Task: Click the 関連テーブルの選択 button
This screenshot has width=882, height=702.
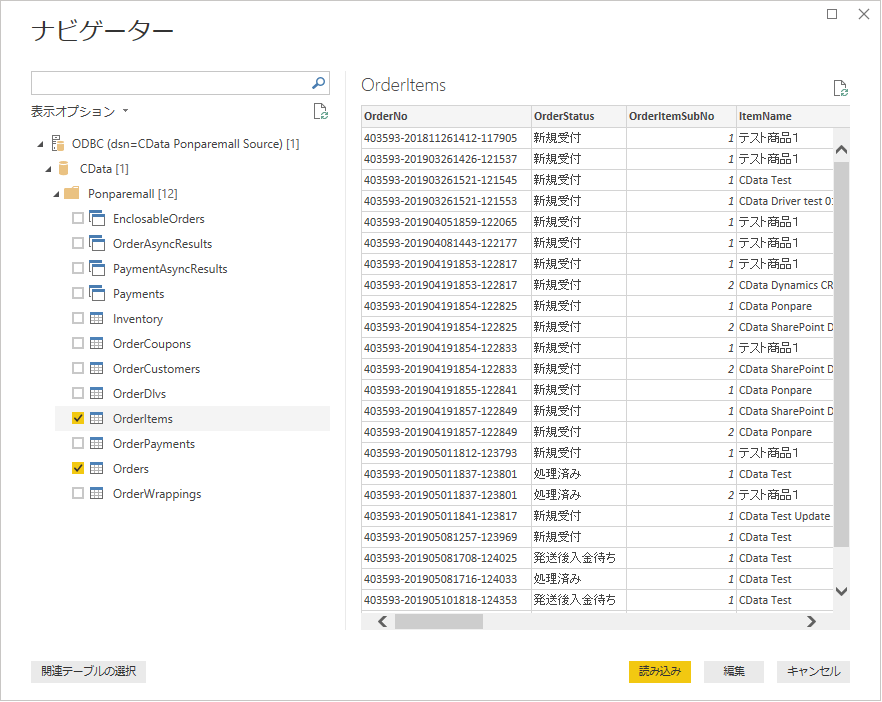Action: [x=89, y=671]
